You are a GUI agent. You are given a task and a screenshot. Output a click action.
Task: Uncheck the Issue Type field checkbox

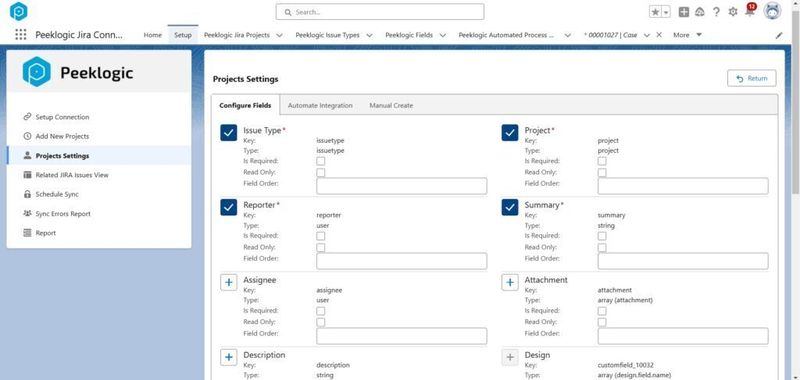[229, 133]
